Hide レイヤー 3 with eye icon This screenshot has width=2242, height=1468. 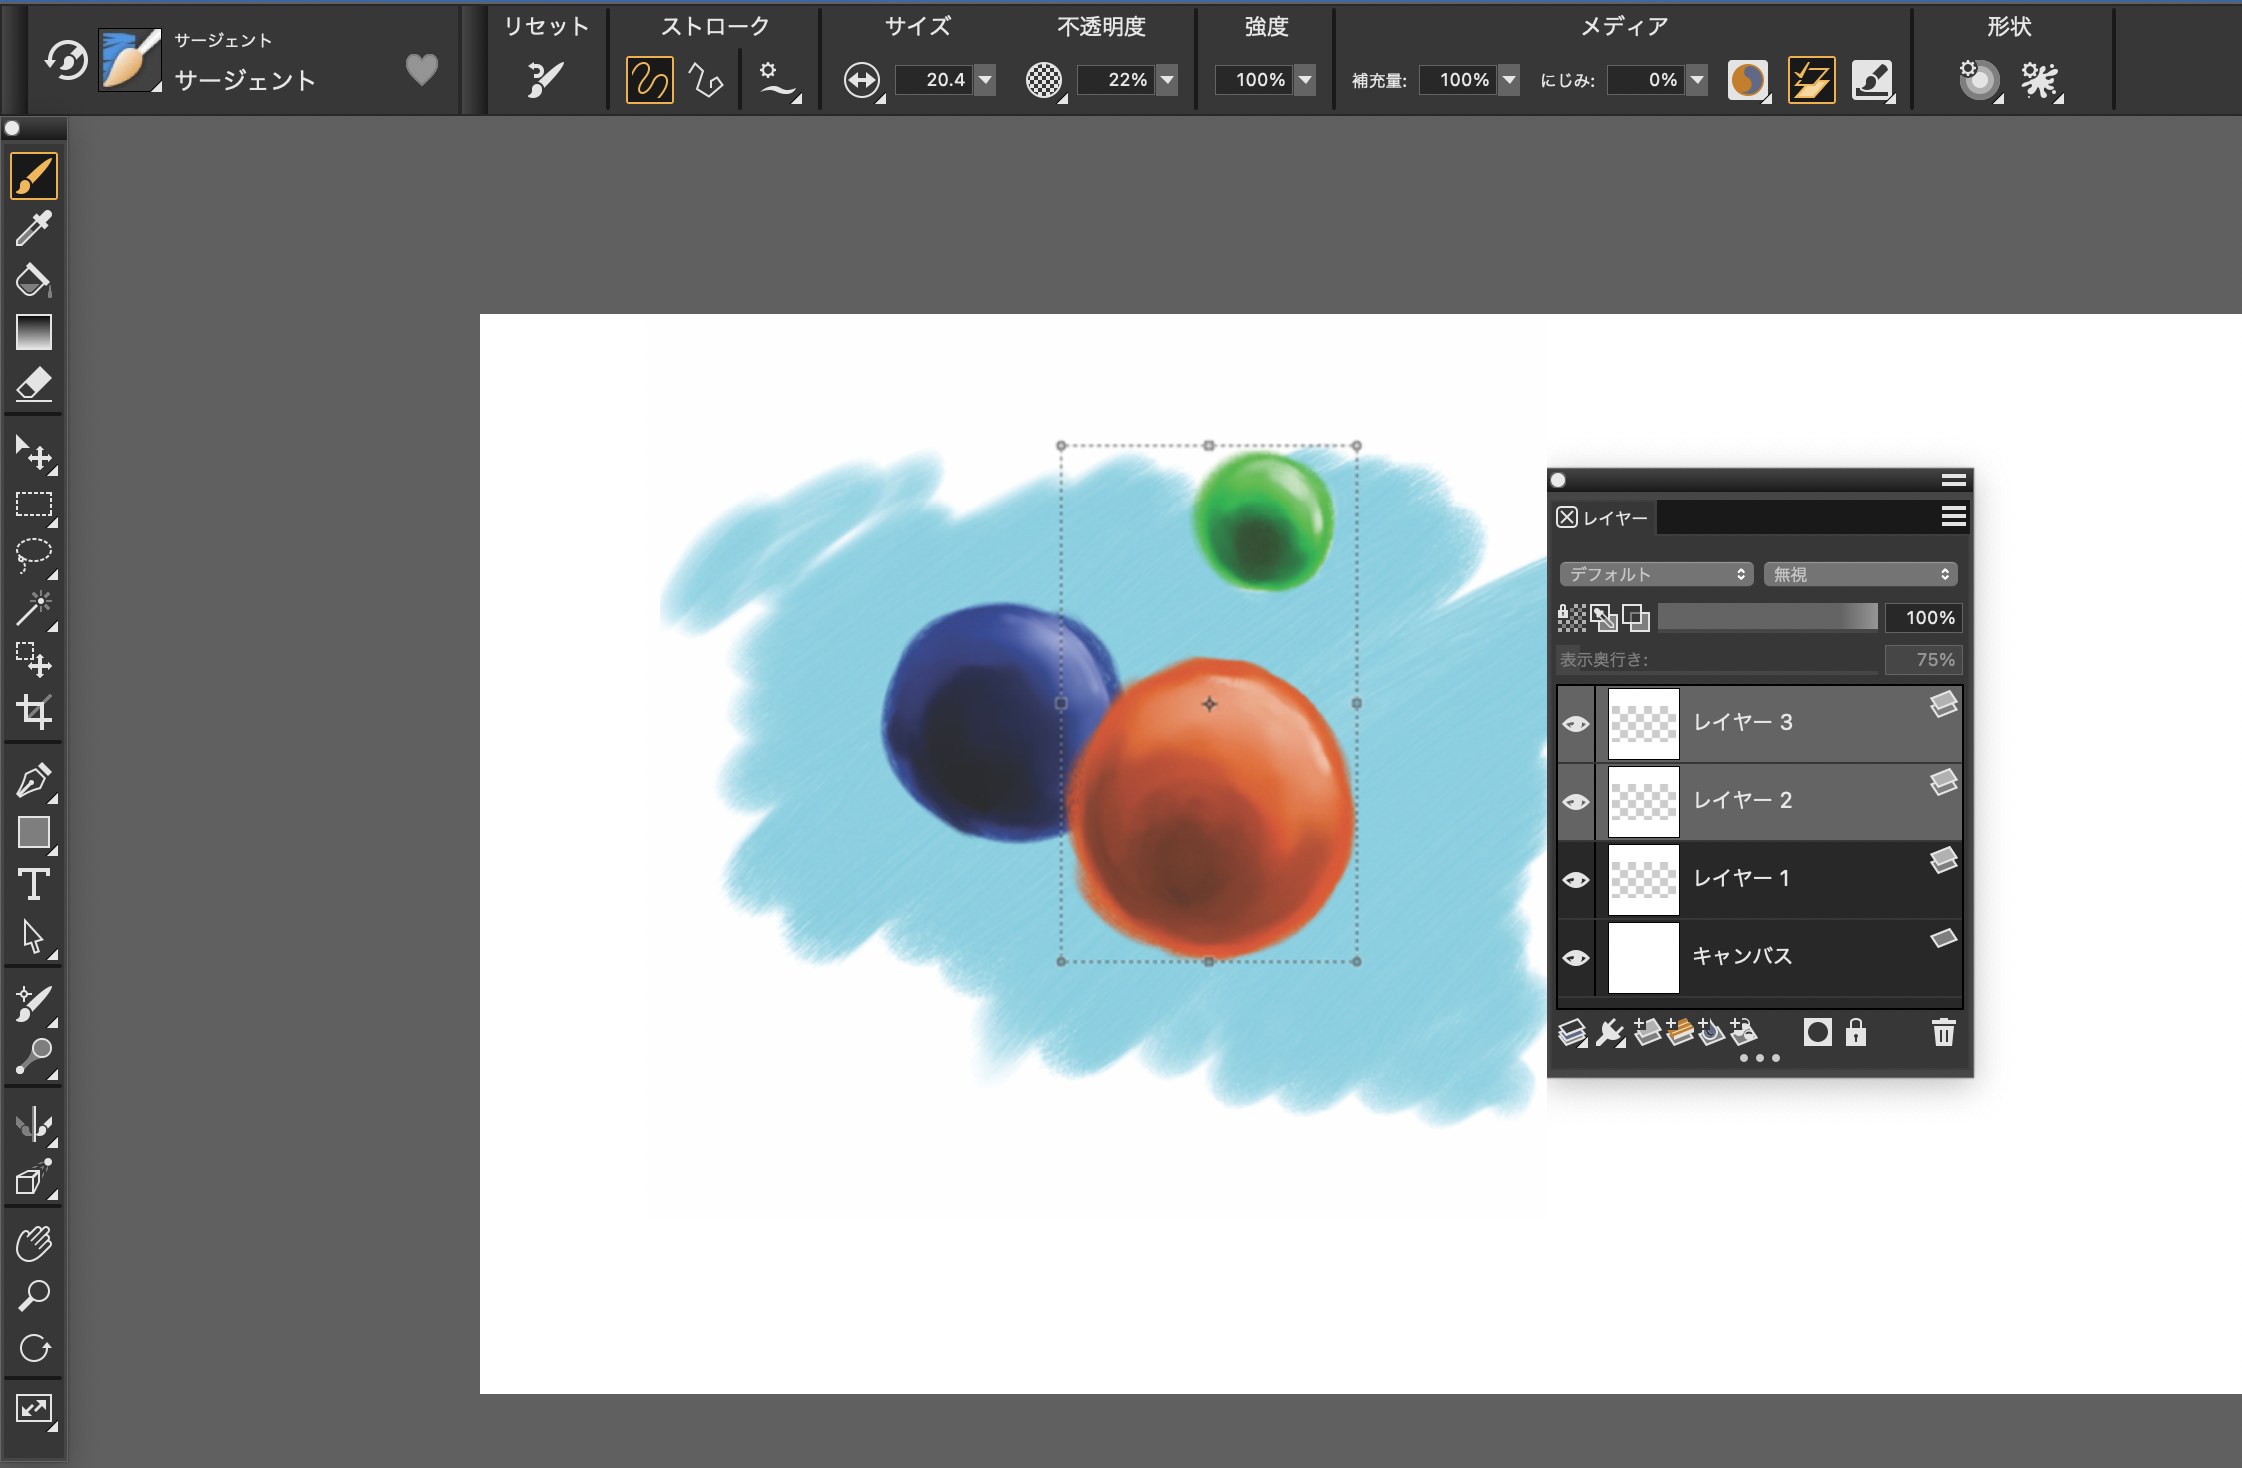coord(1576,724)
